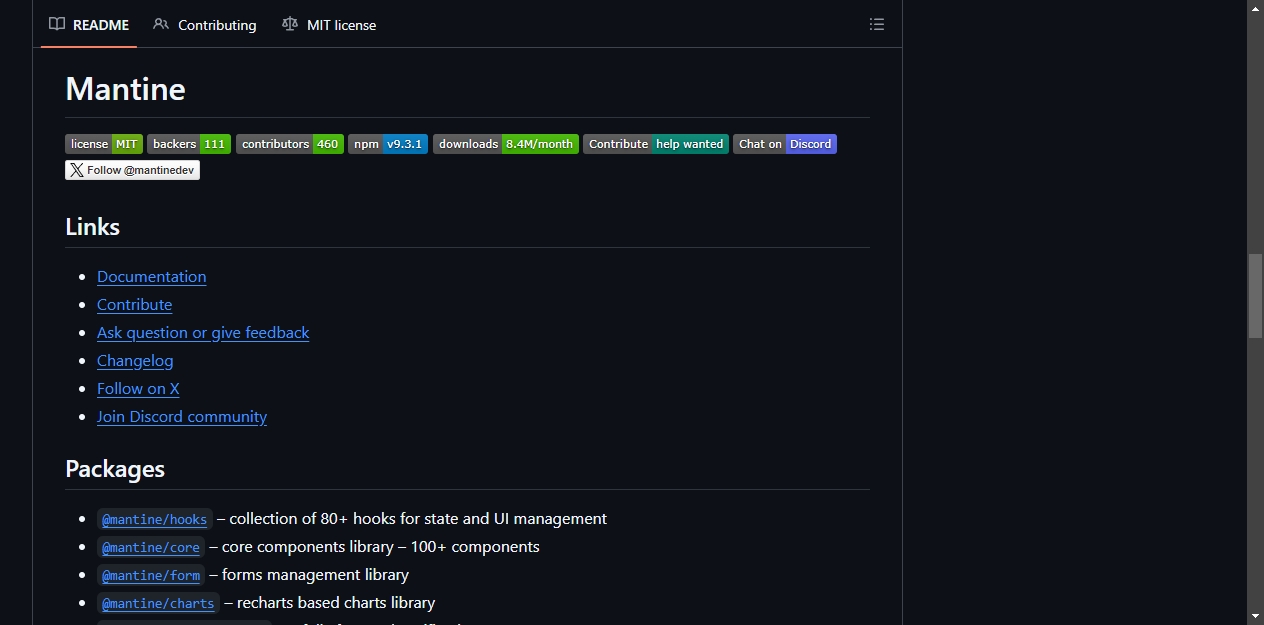The image size is (1264, 625).
Task: Click the people icon beside Contributing
Action: click(161, 25)
